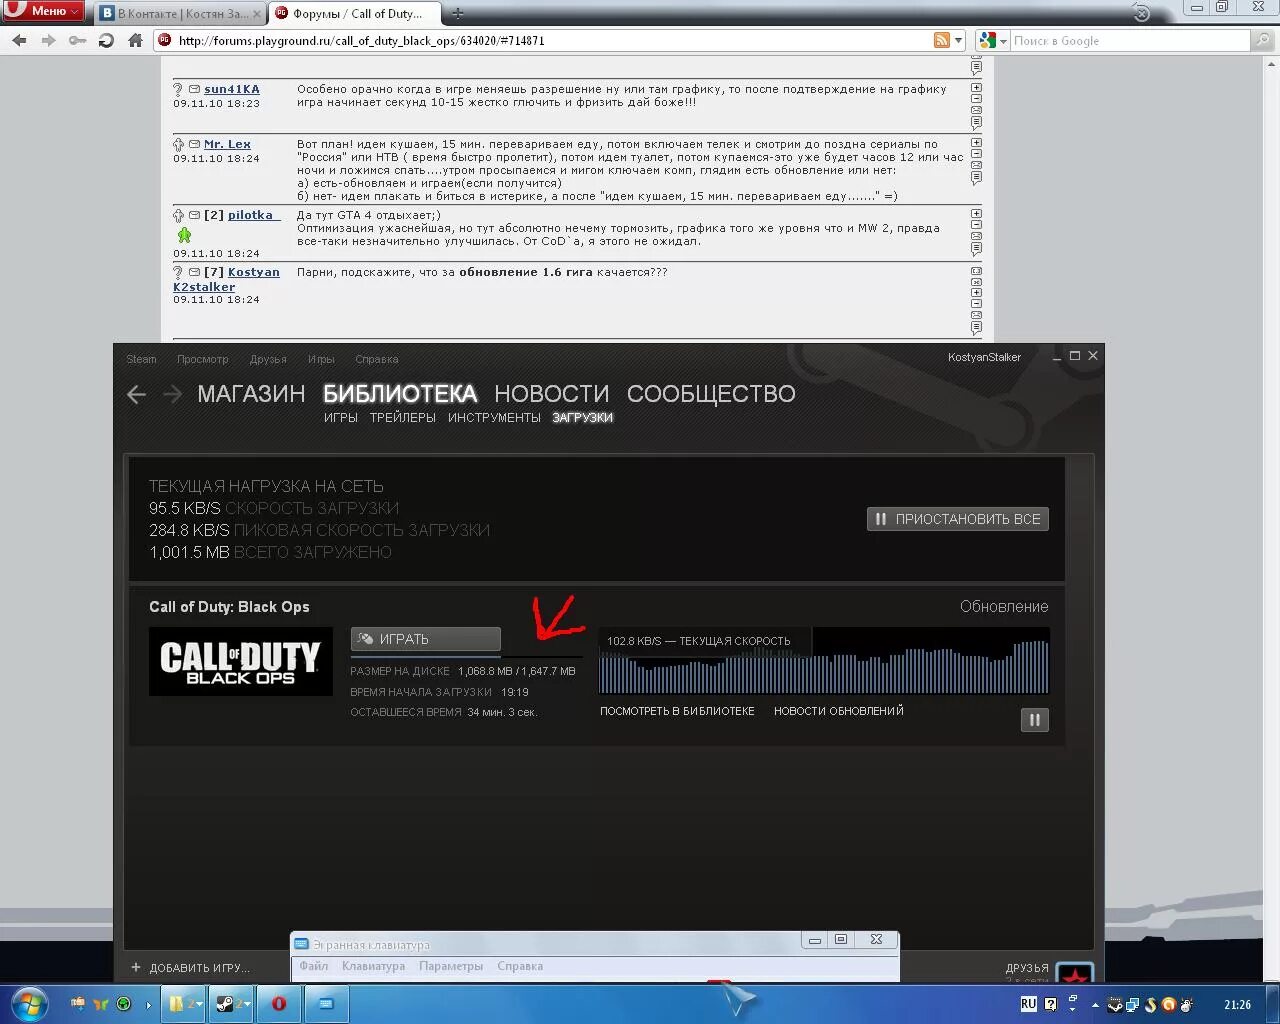This screenshot has height=1024, width=1280.
Task: Click the Black Ops download progress bar
Action: pyautogui.click(x=466, y=656)
